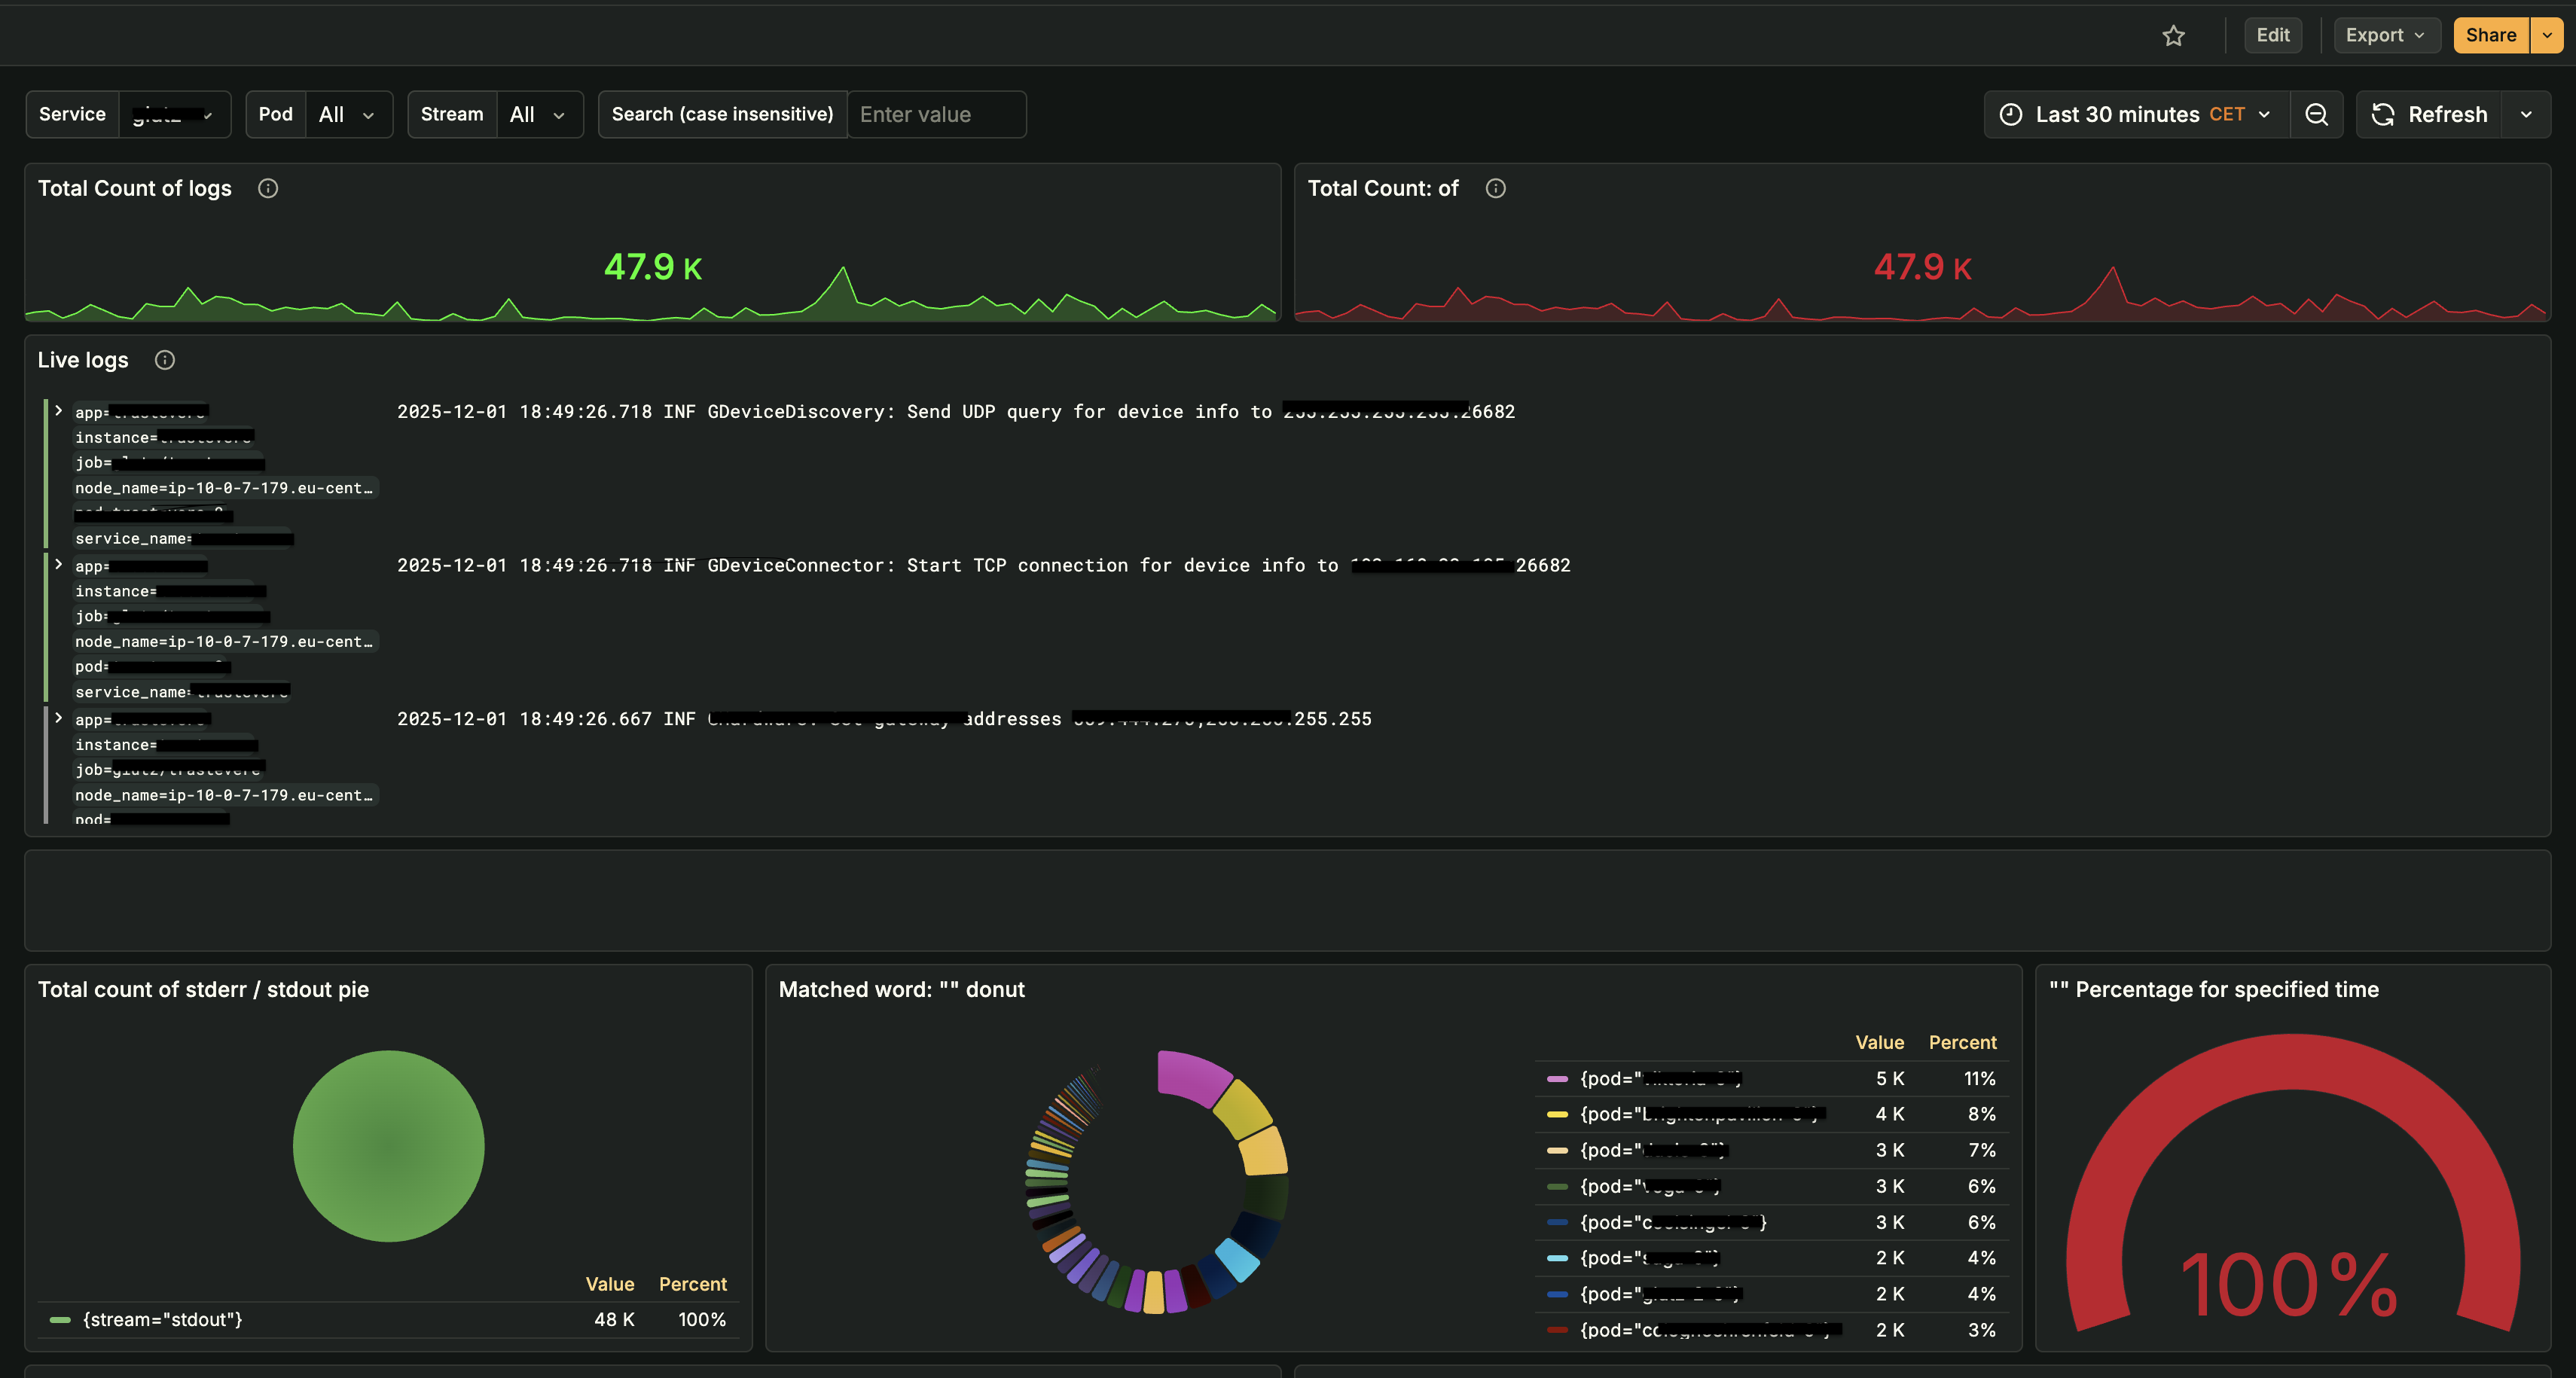Star this dashboard as favorite

(2174, 35)
